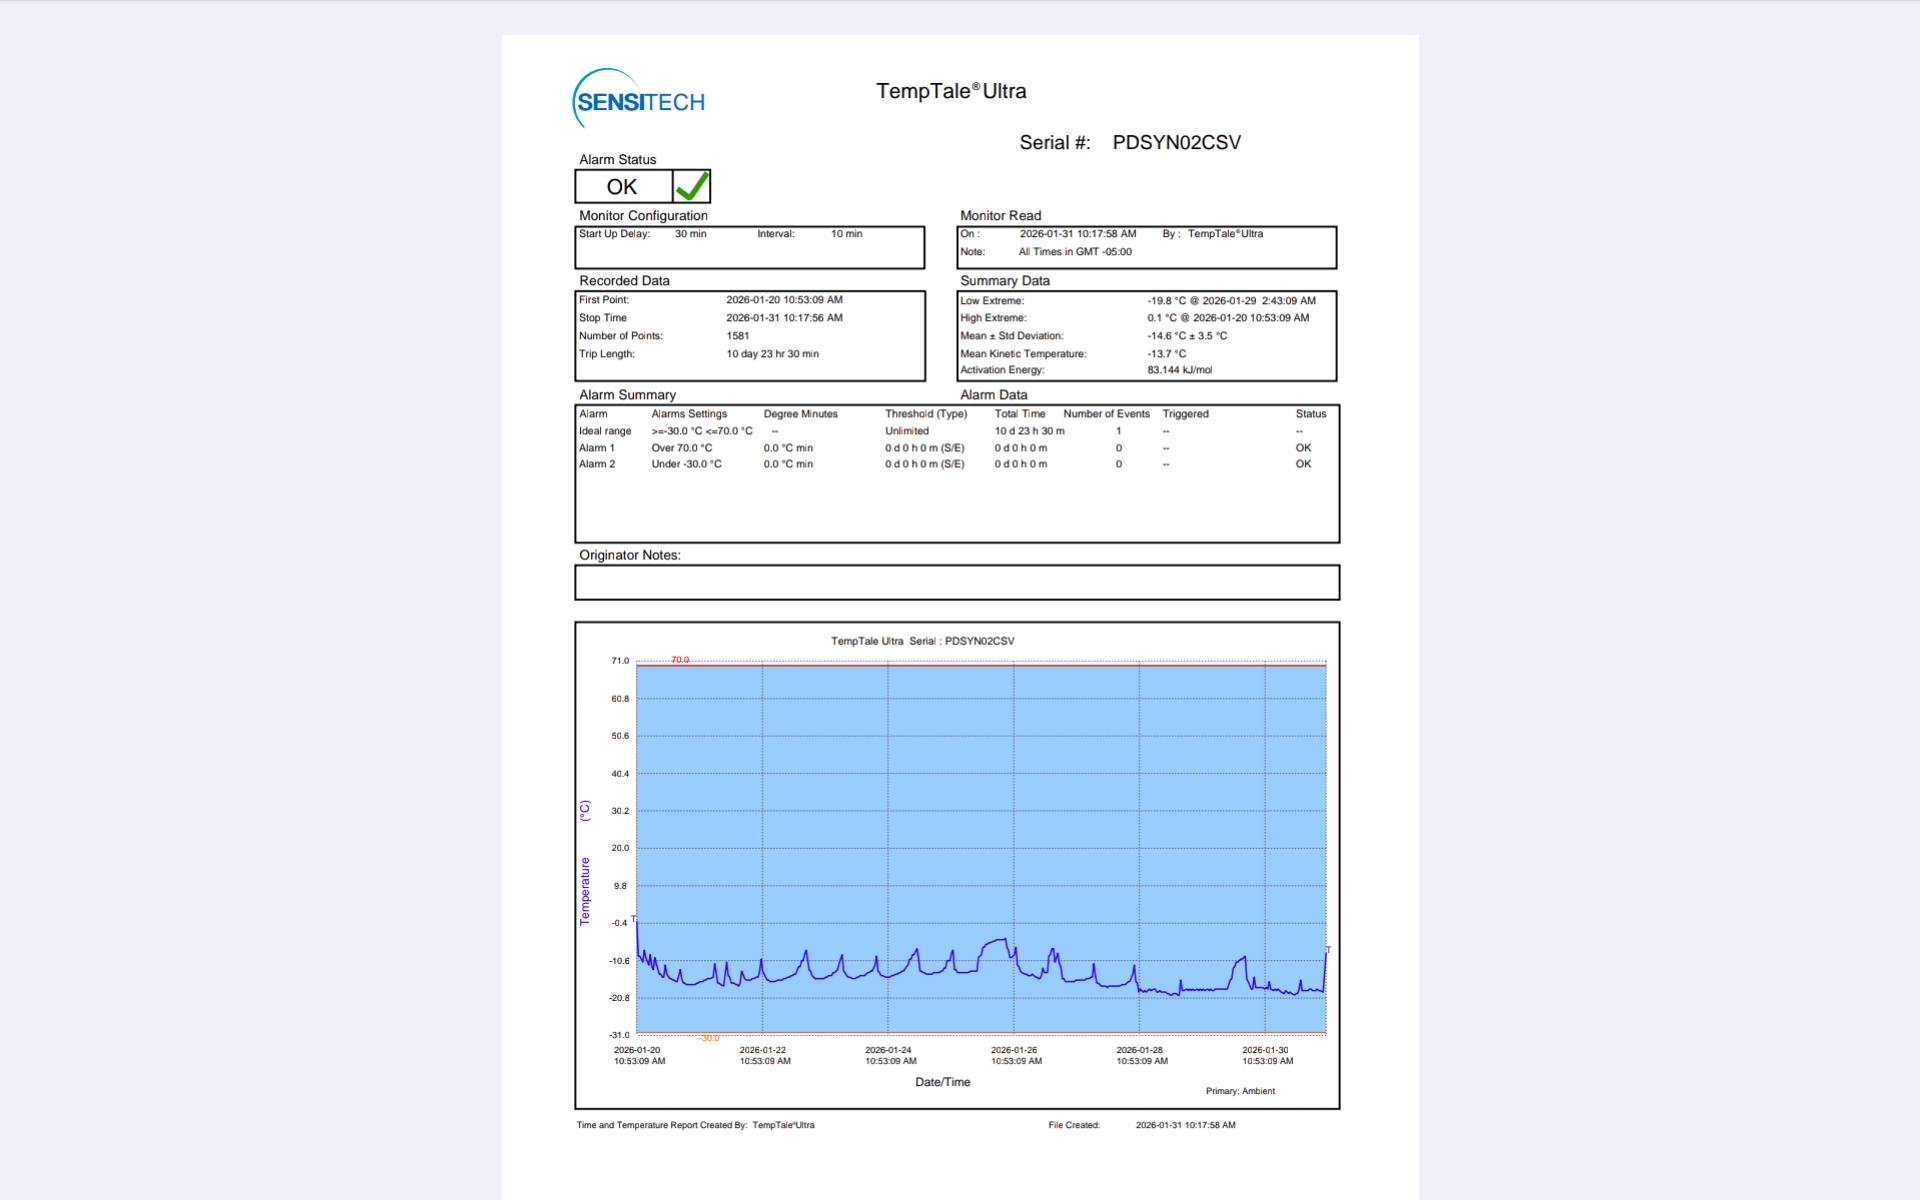This screenshot has height=1200, width=1920.
Task: Click the Number of Points value 1581
Action: [x=737, y=336]
